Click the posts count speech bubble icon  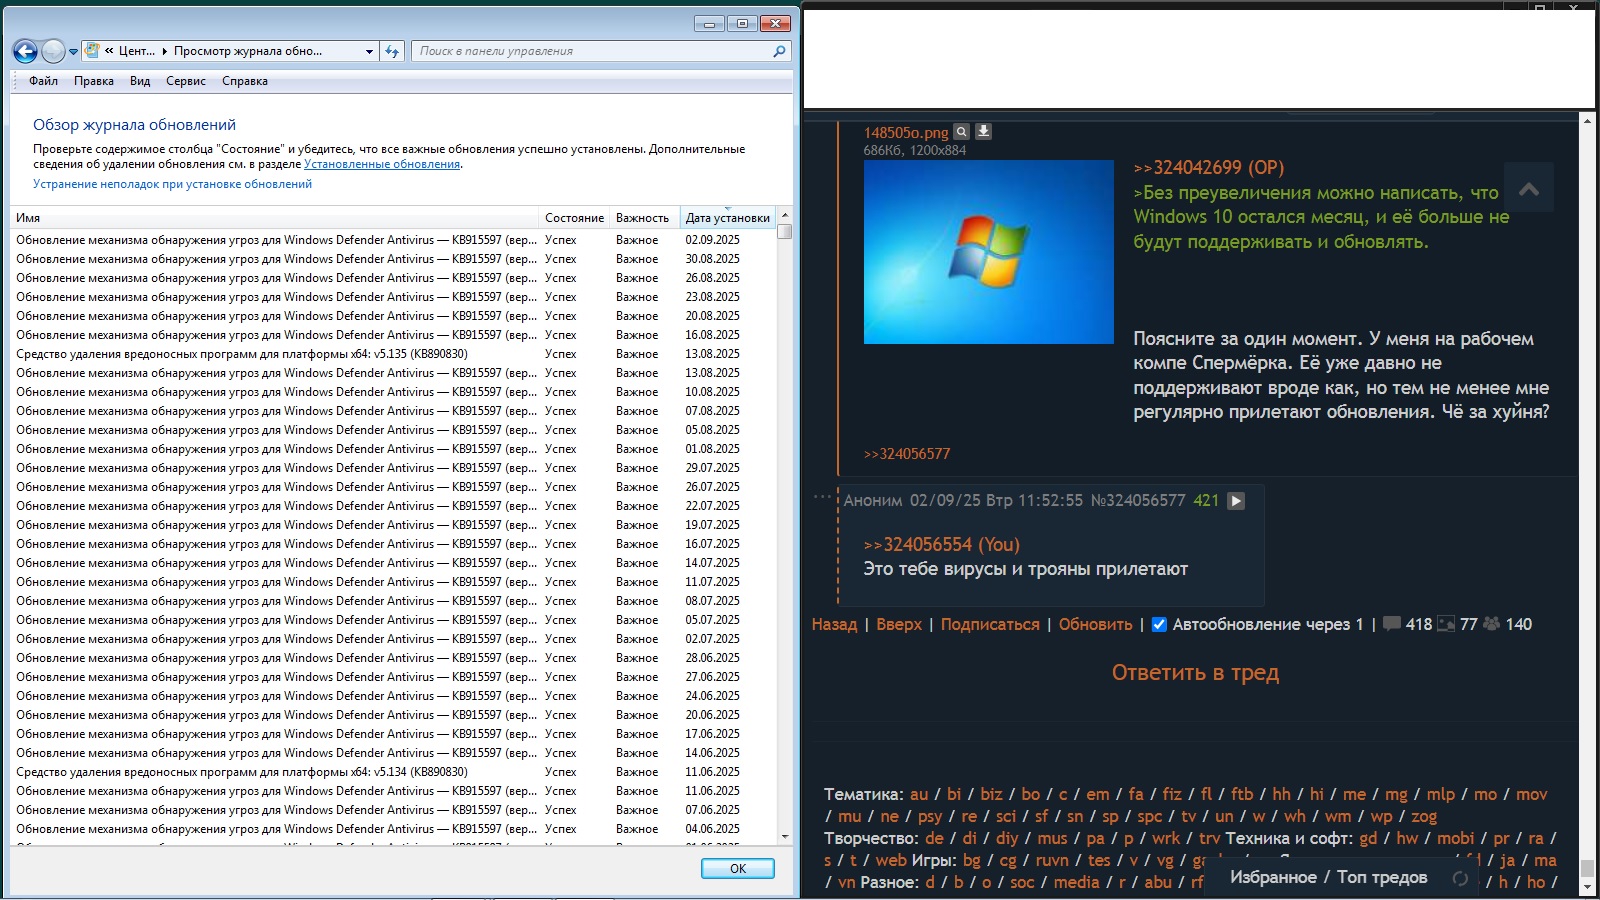pyautogui.click(x=1391, y=624)
